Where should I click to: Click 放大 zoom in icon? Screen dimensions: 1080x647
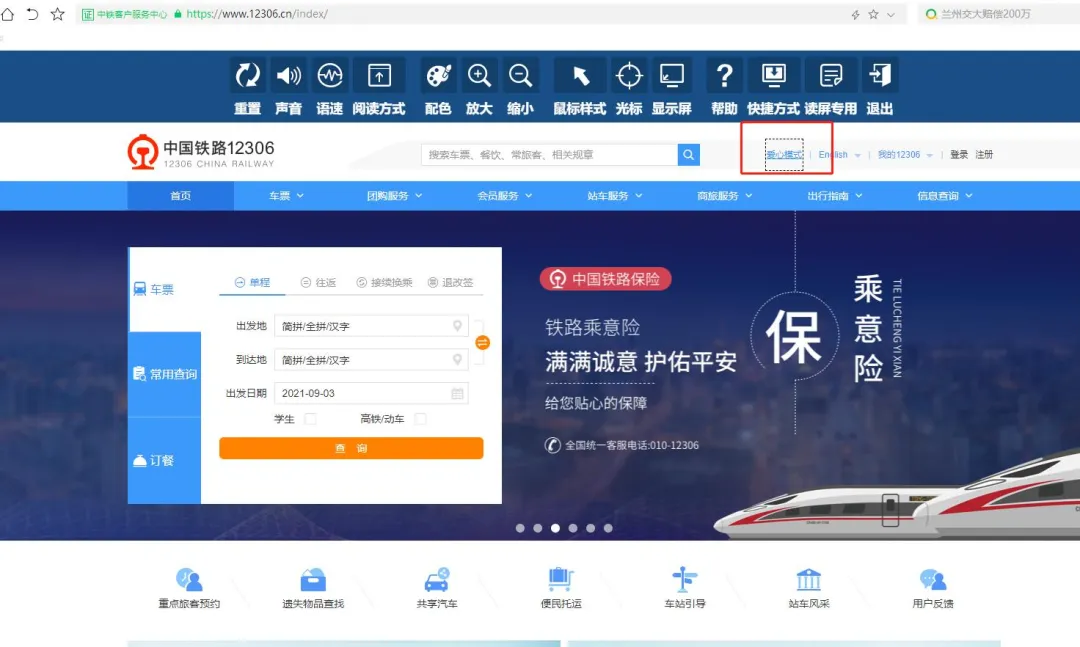pos(479,75)
